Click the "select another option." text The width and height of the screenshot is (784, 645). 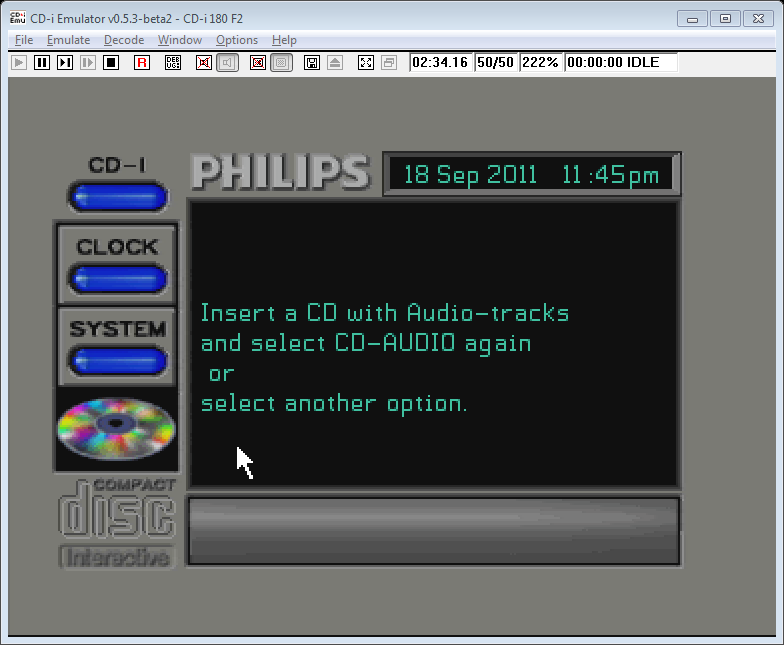[x=334, y=404]
